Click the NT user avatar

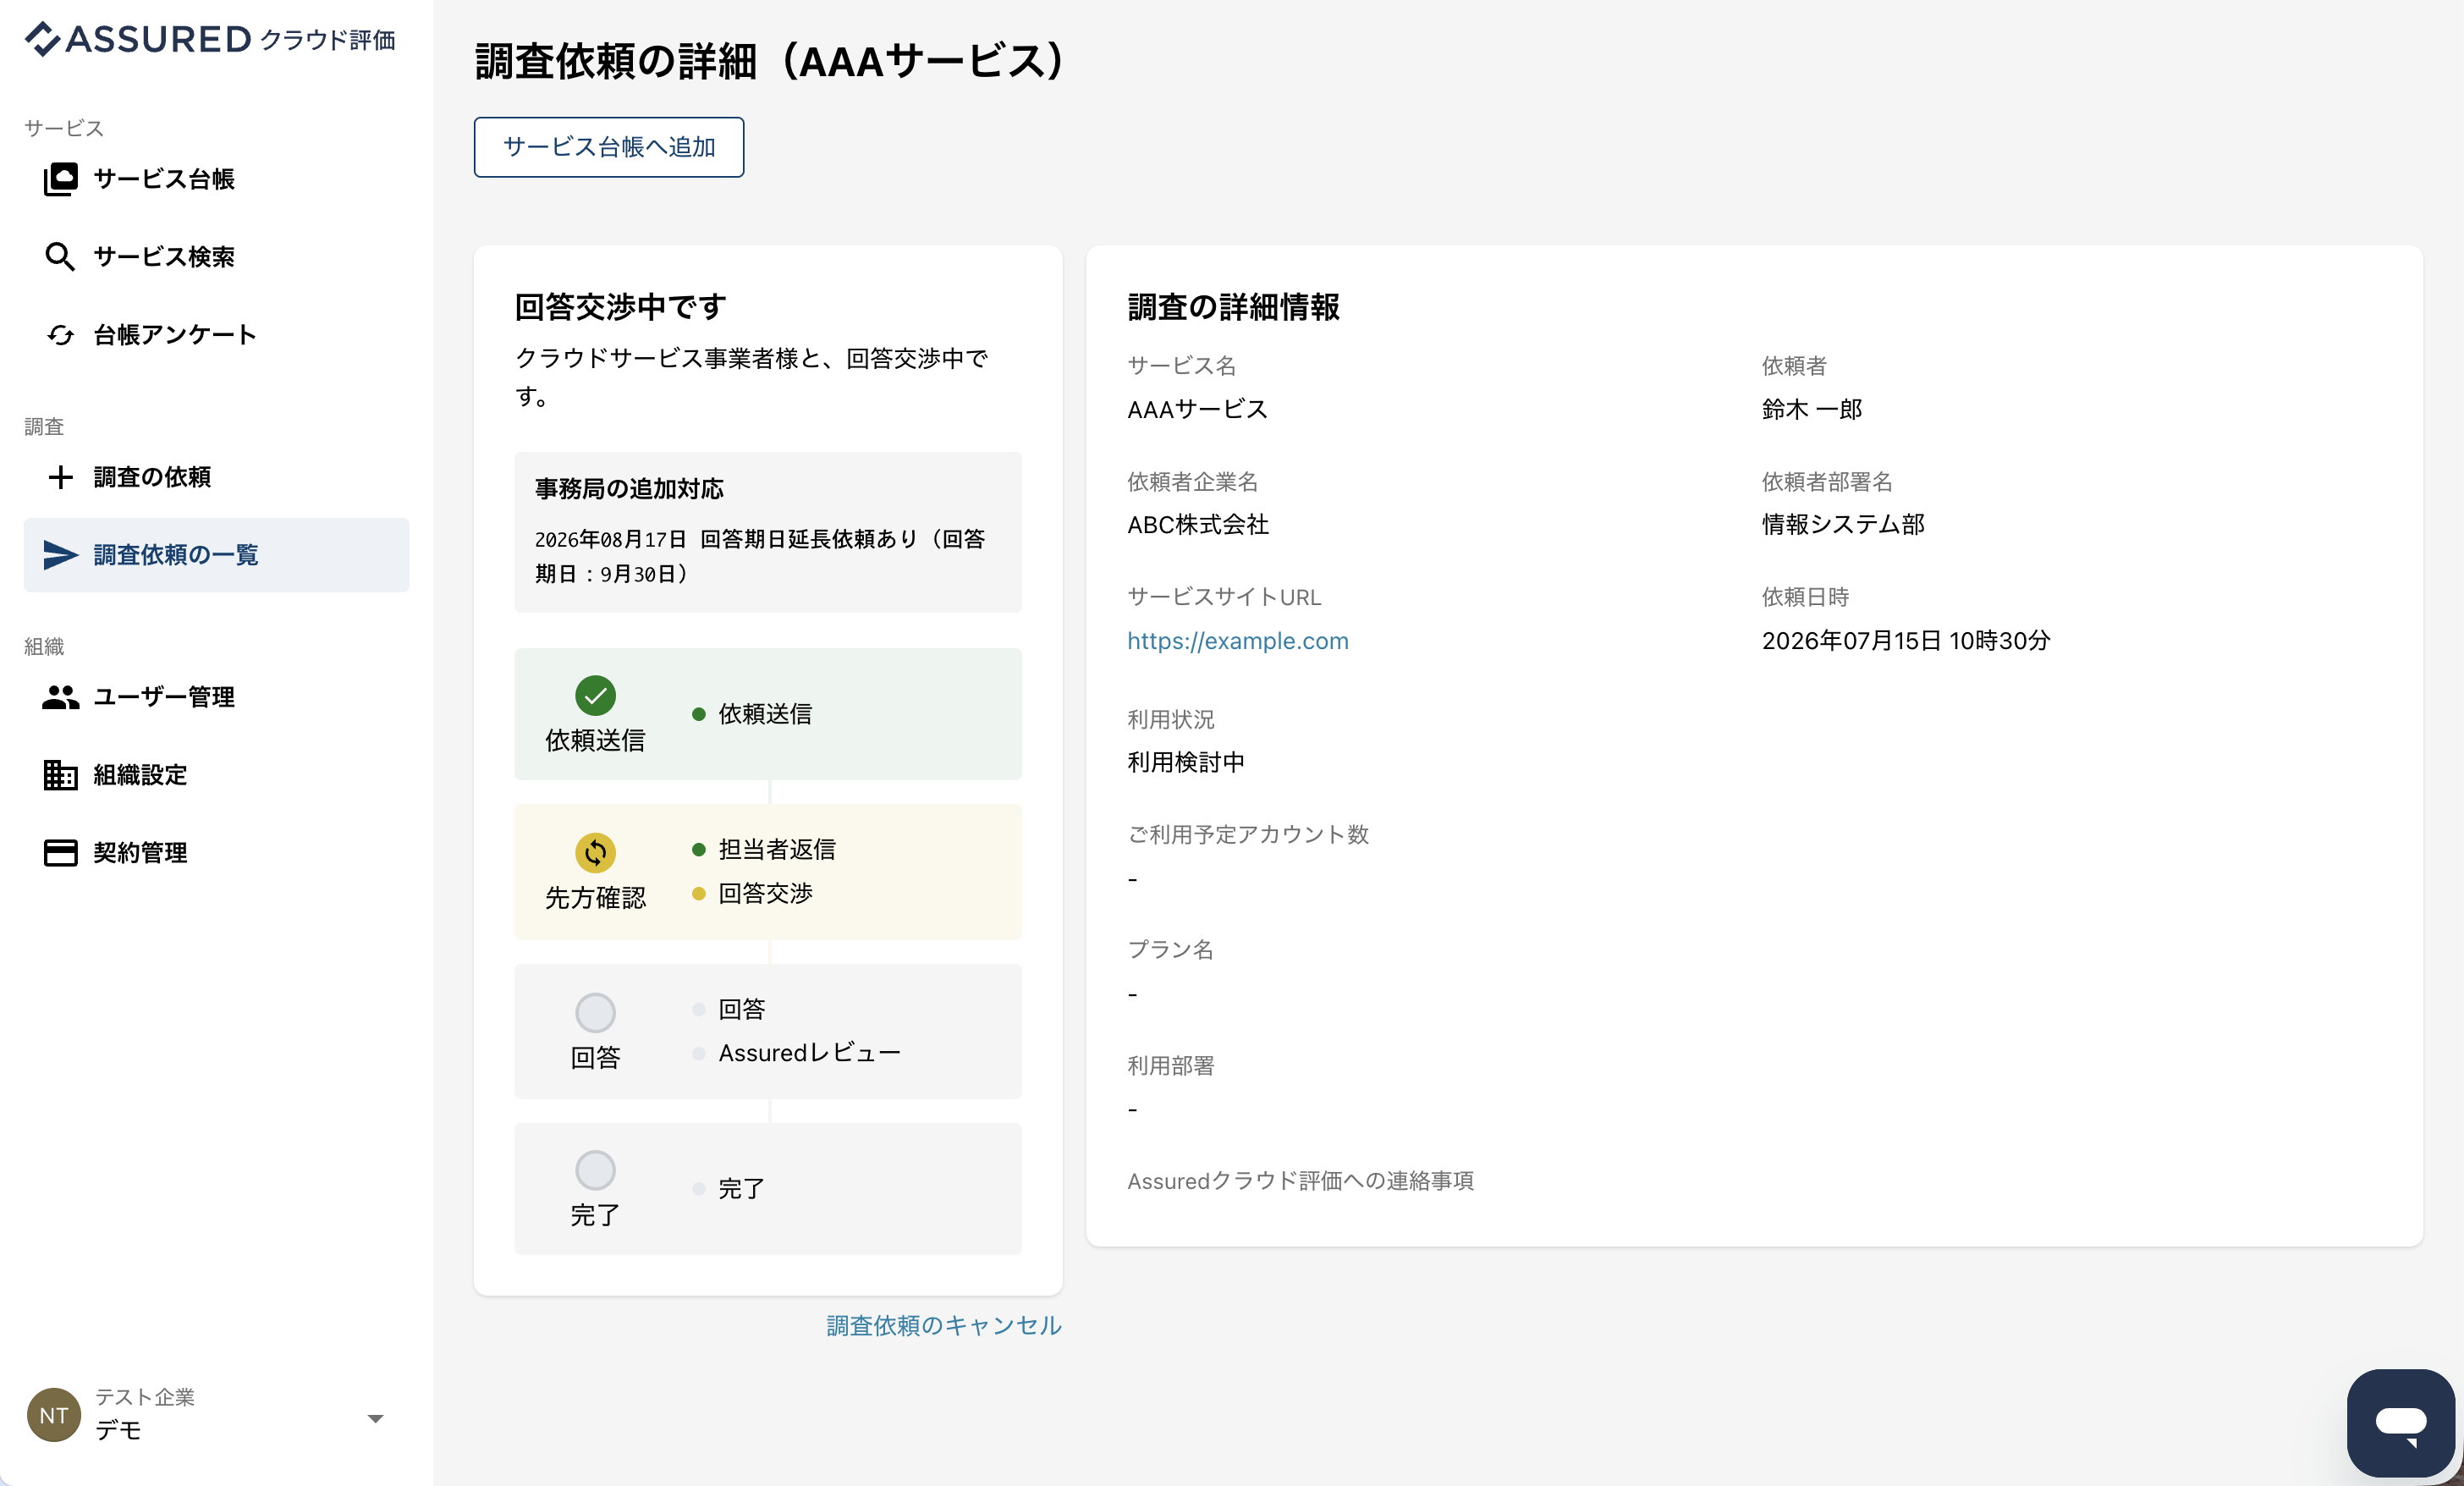54,1414
